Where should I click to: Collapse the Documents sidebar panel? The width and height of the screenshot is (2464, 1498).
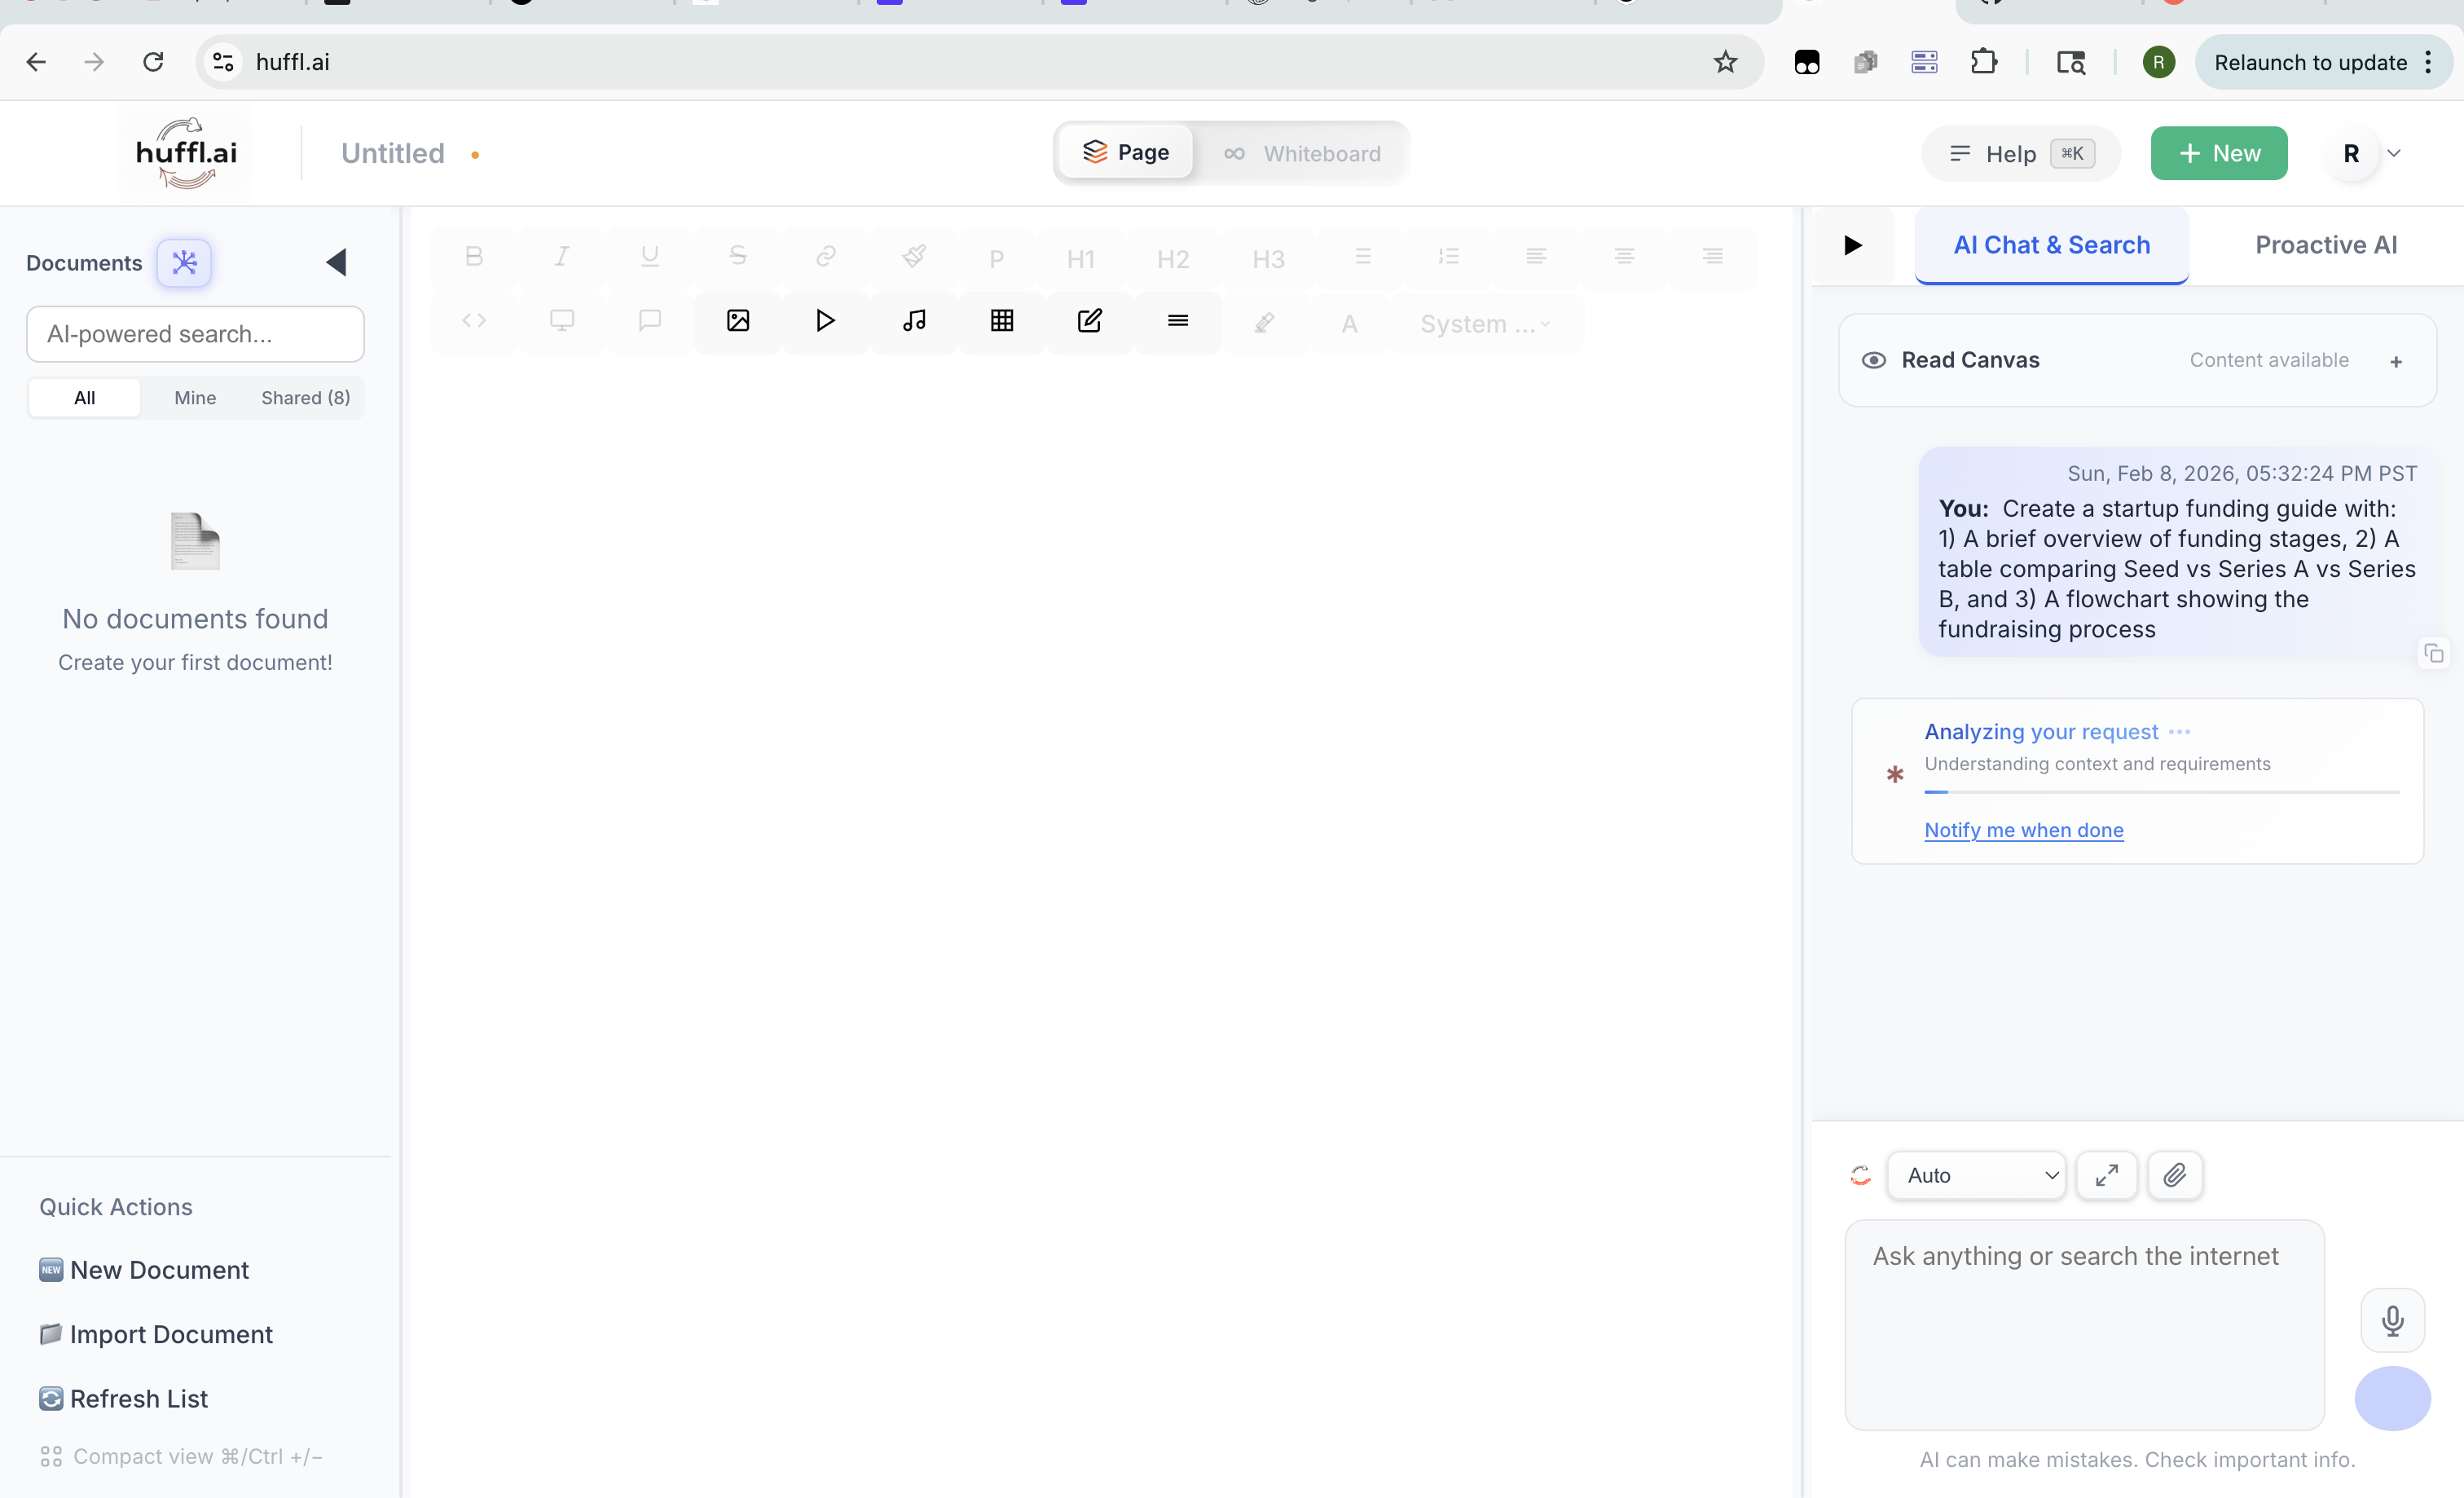point(336,262)
